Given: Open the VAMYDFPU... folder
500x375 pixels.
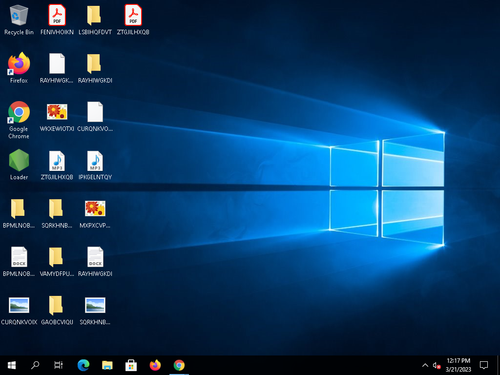Looking at the screenshot, I should click(57, 257).
